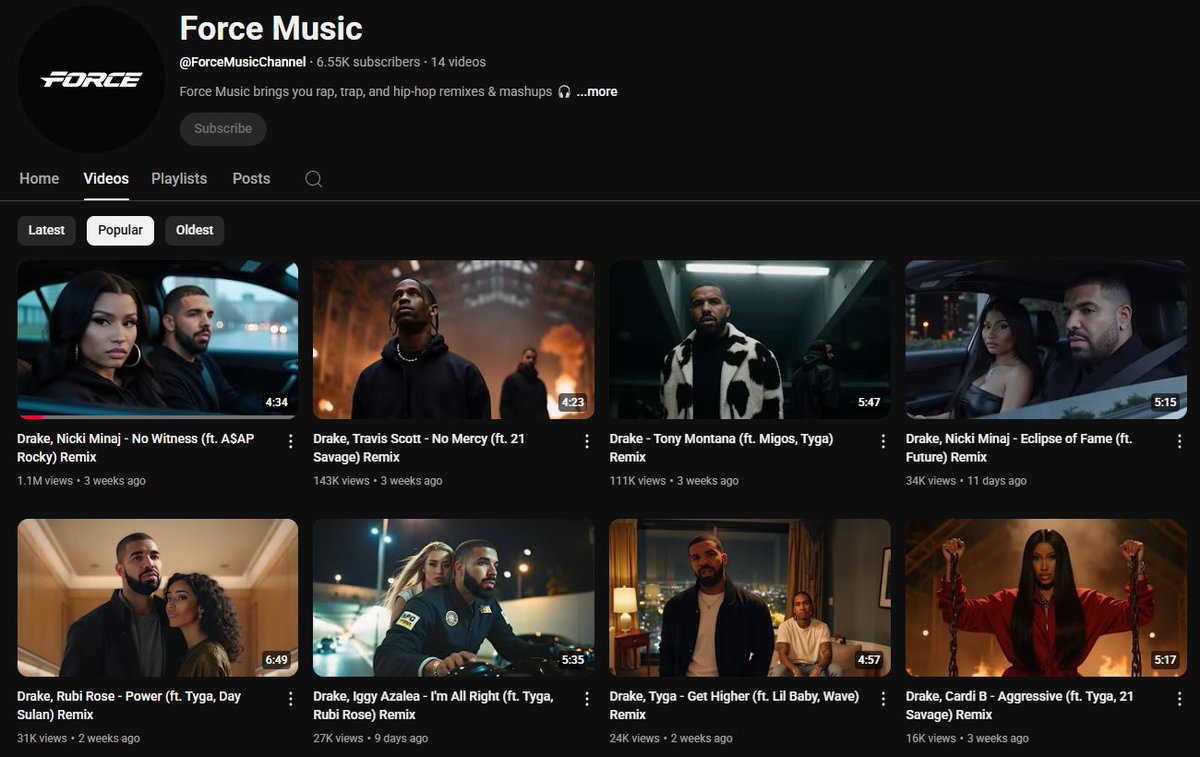Click the red watch progress bar on No Witness
The height and width of the screenshot is (757, 1200).
tap(32, 417)
